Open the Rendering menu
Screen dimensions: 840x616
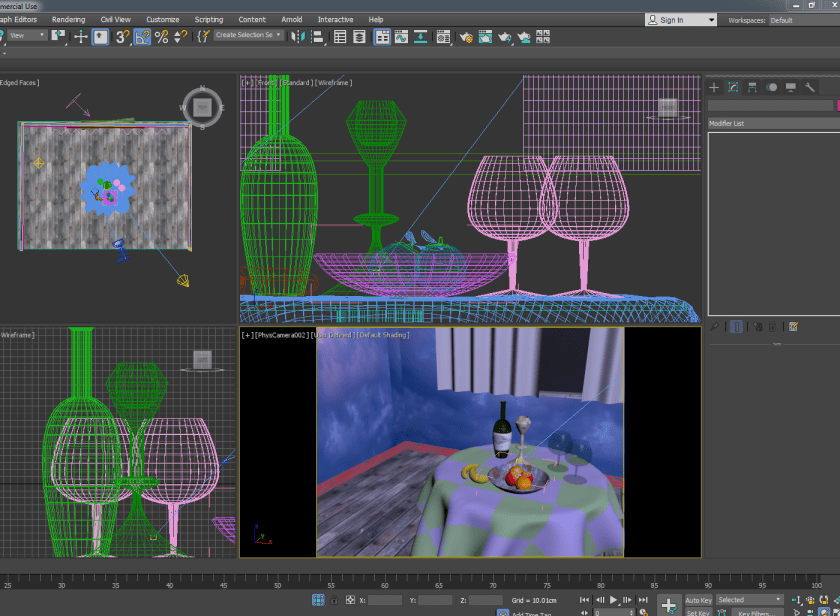coord(68,19)
